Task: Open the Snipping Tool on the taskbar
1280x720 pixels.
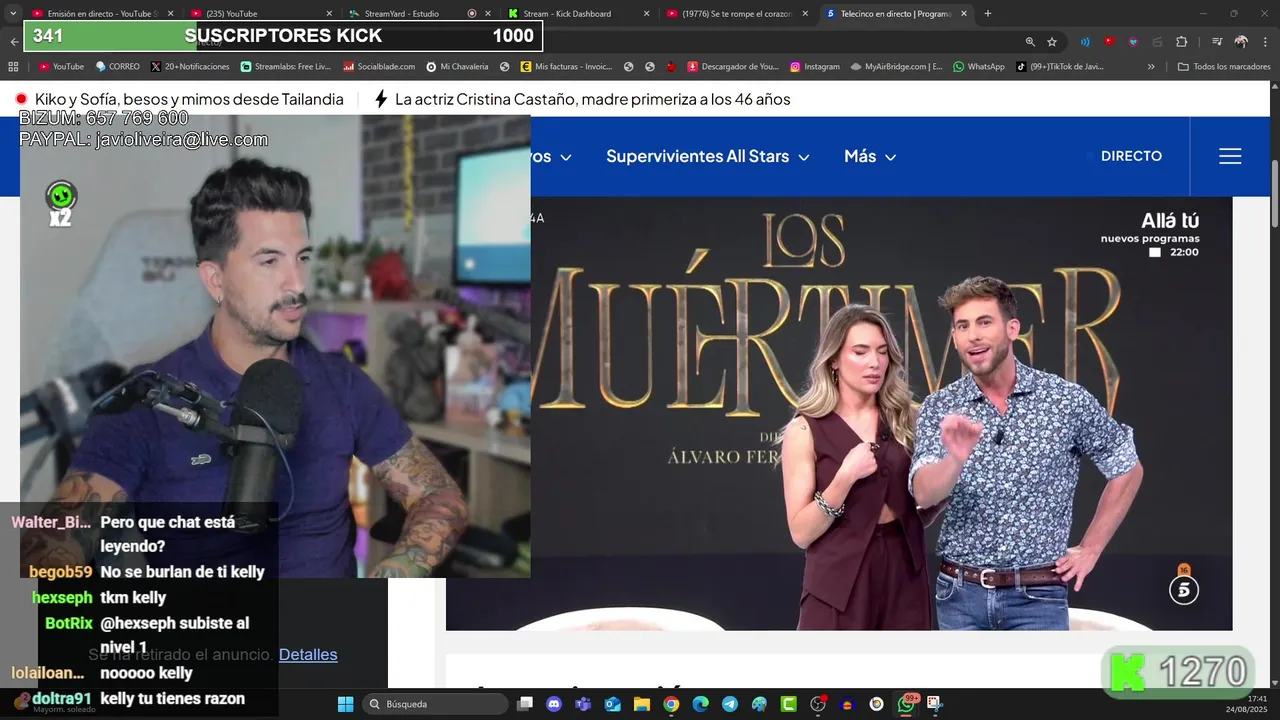Action: click(x=934, y=704)
